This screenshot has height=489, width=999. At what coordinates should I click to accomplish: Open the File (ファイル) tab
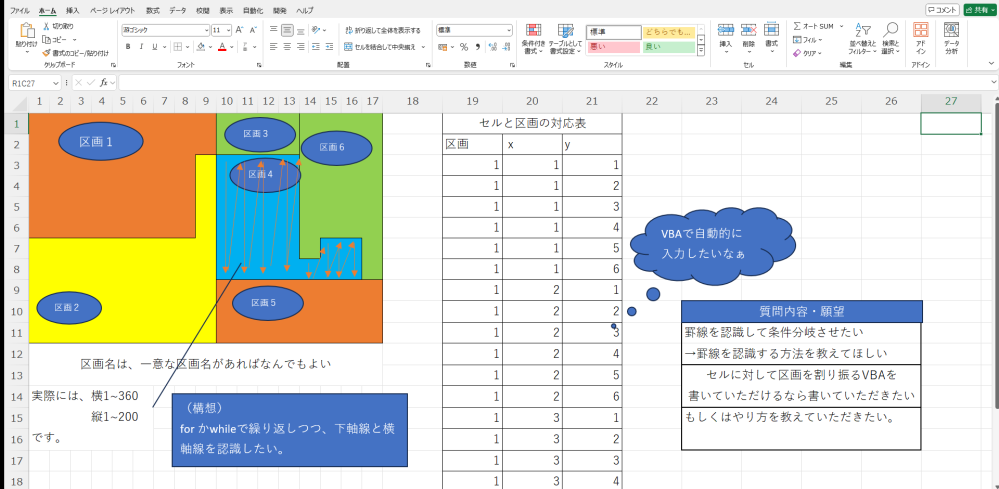tap(20, 11)
